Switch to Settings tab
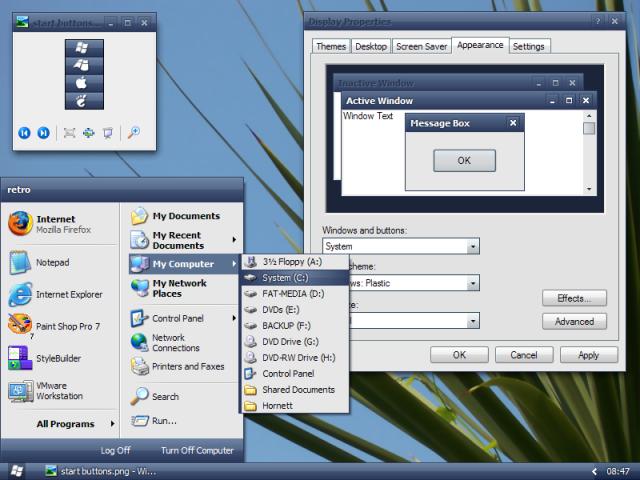Screen dimensions: 640x480 529,47
